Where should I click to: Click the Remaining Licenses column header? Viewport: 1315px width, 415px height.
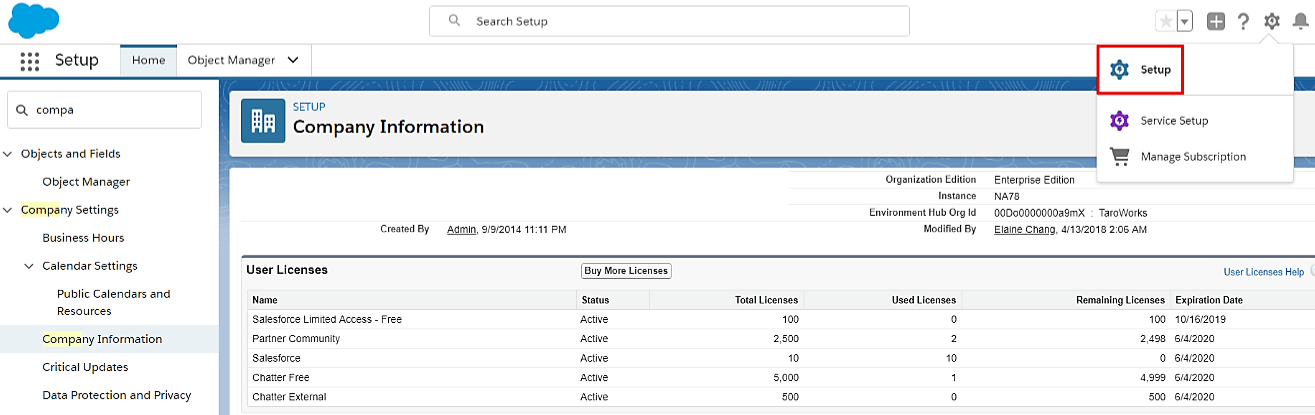pos(1120,300)
